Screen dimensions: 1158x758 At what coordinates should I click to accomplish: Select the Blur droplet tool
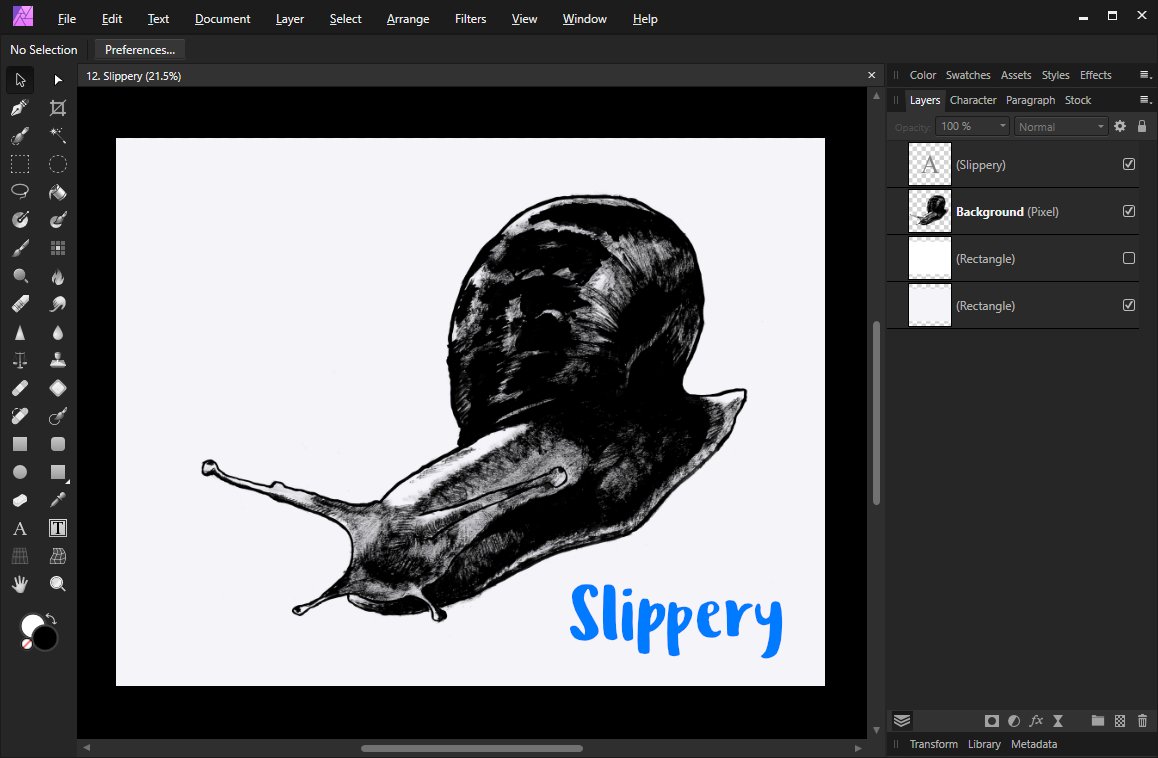58,332
